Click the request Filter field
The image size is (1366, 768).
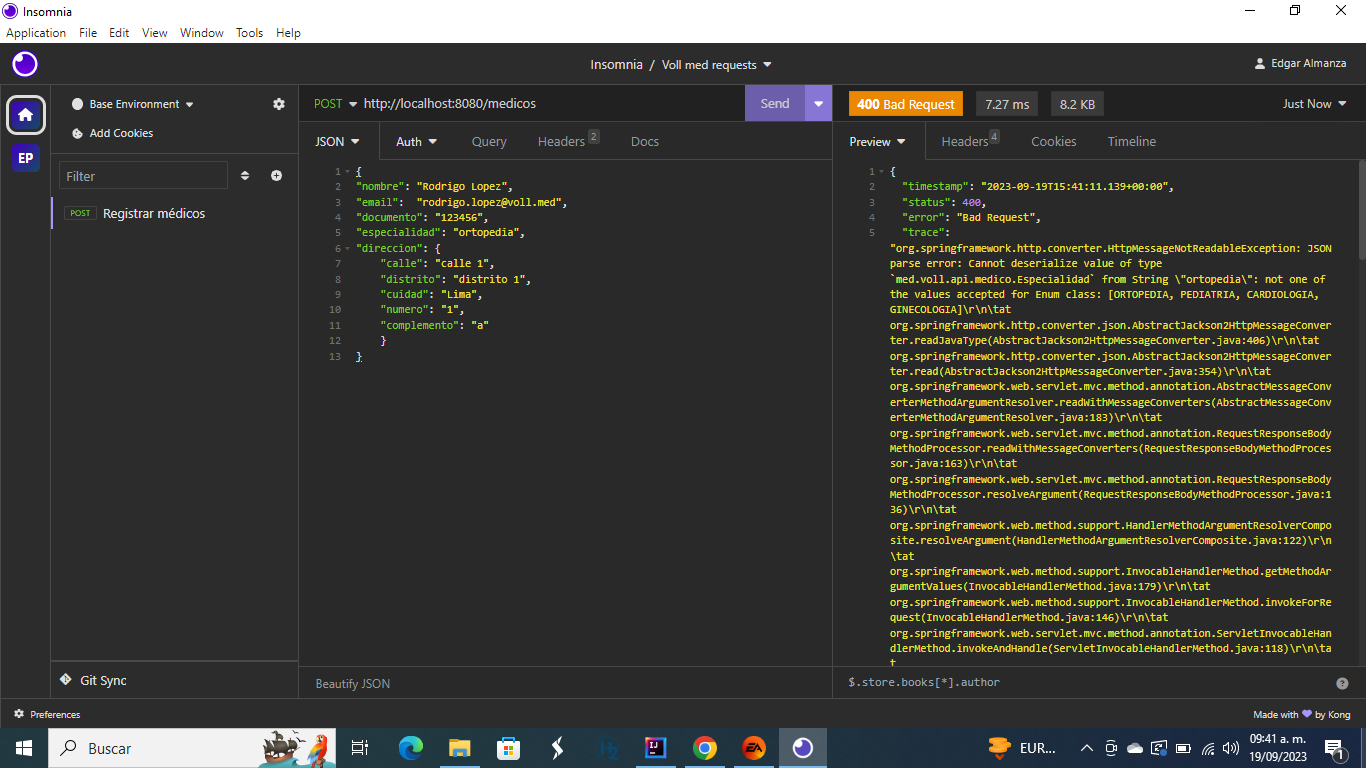143,176
